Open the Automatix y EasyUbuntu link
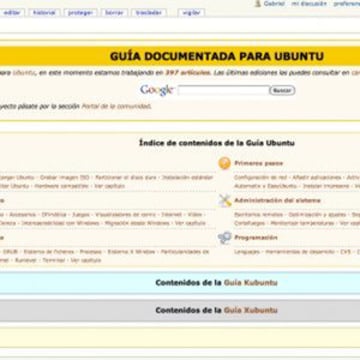Screen dimensions: 360x360 pos(265,186)
